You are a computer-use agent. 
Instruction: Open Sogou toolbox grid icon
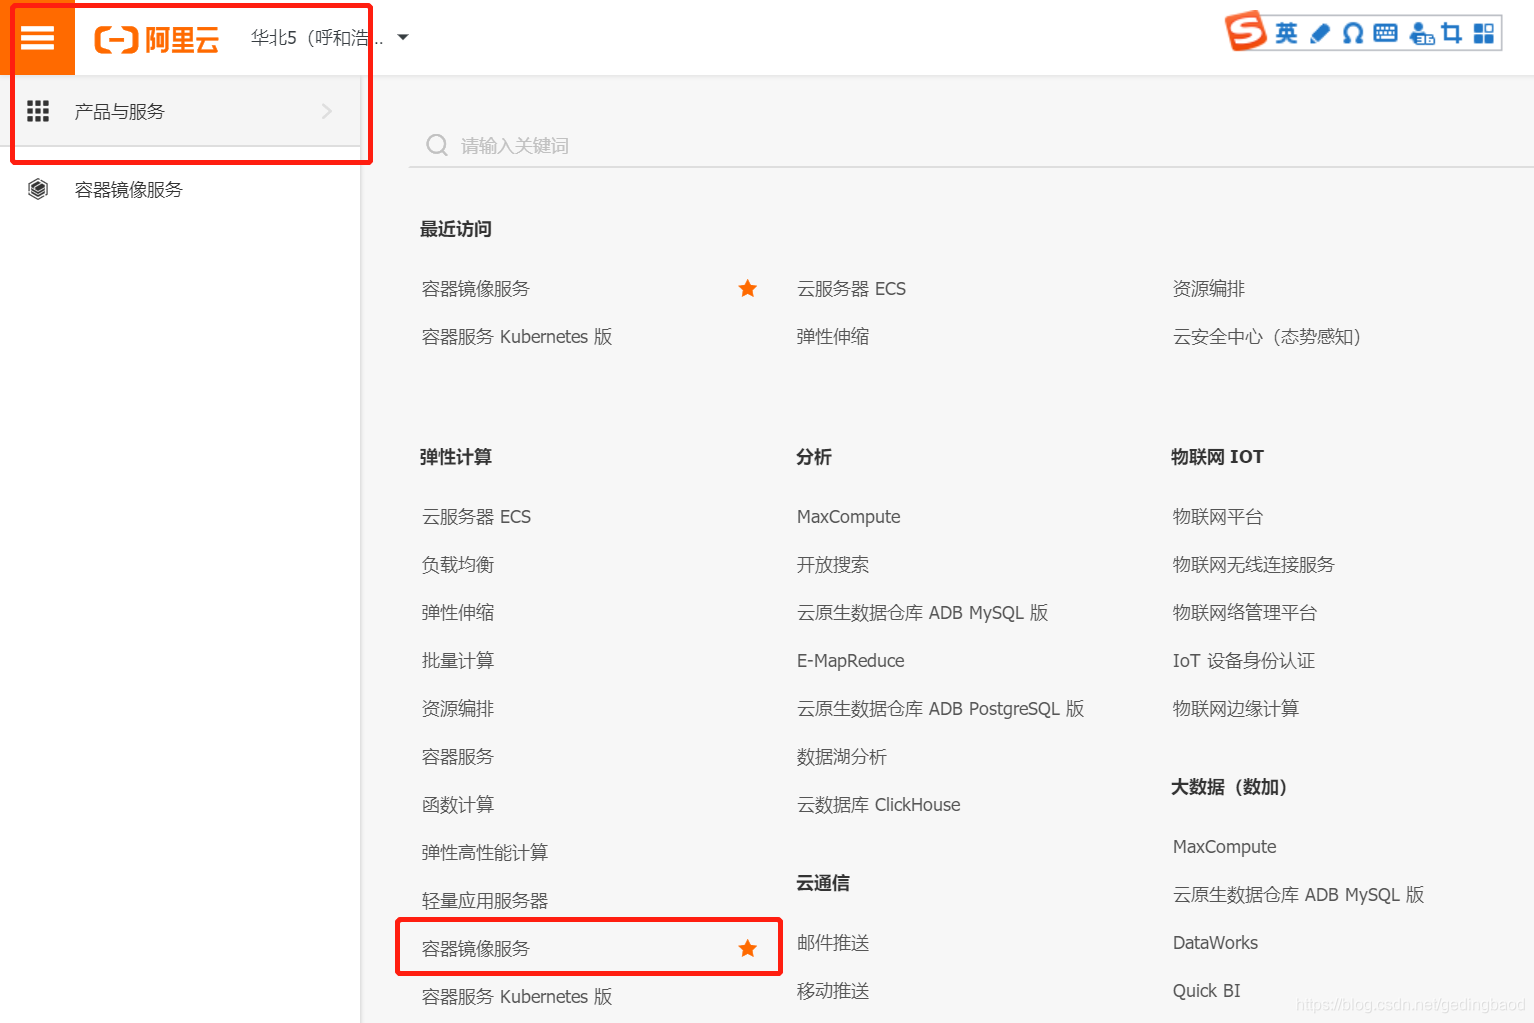point(1484,34)
